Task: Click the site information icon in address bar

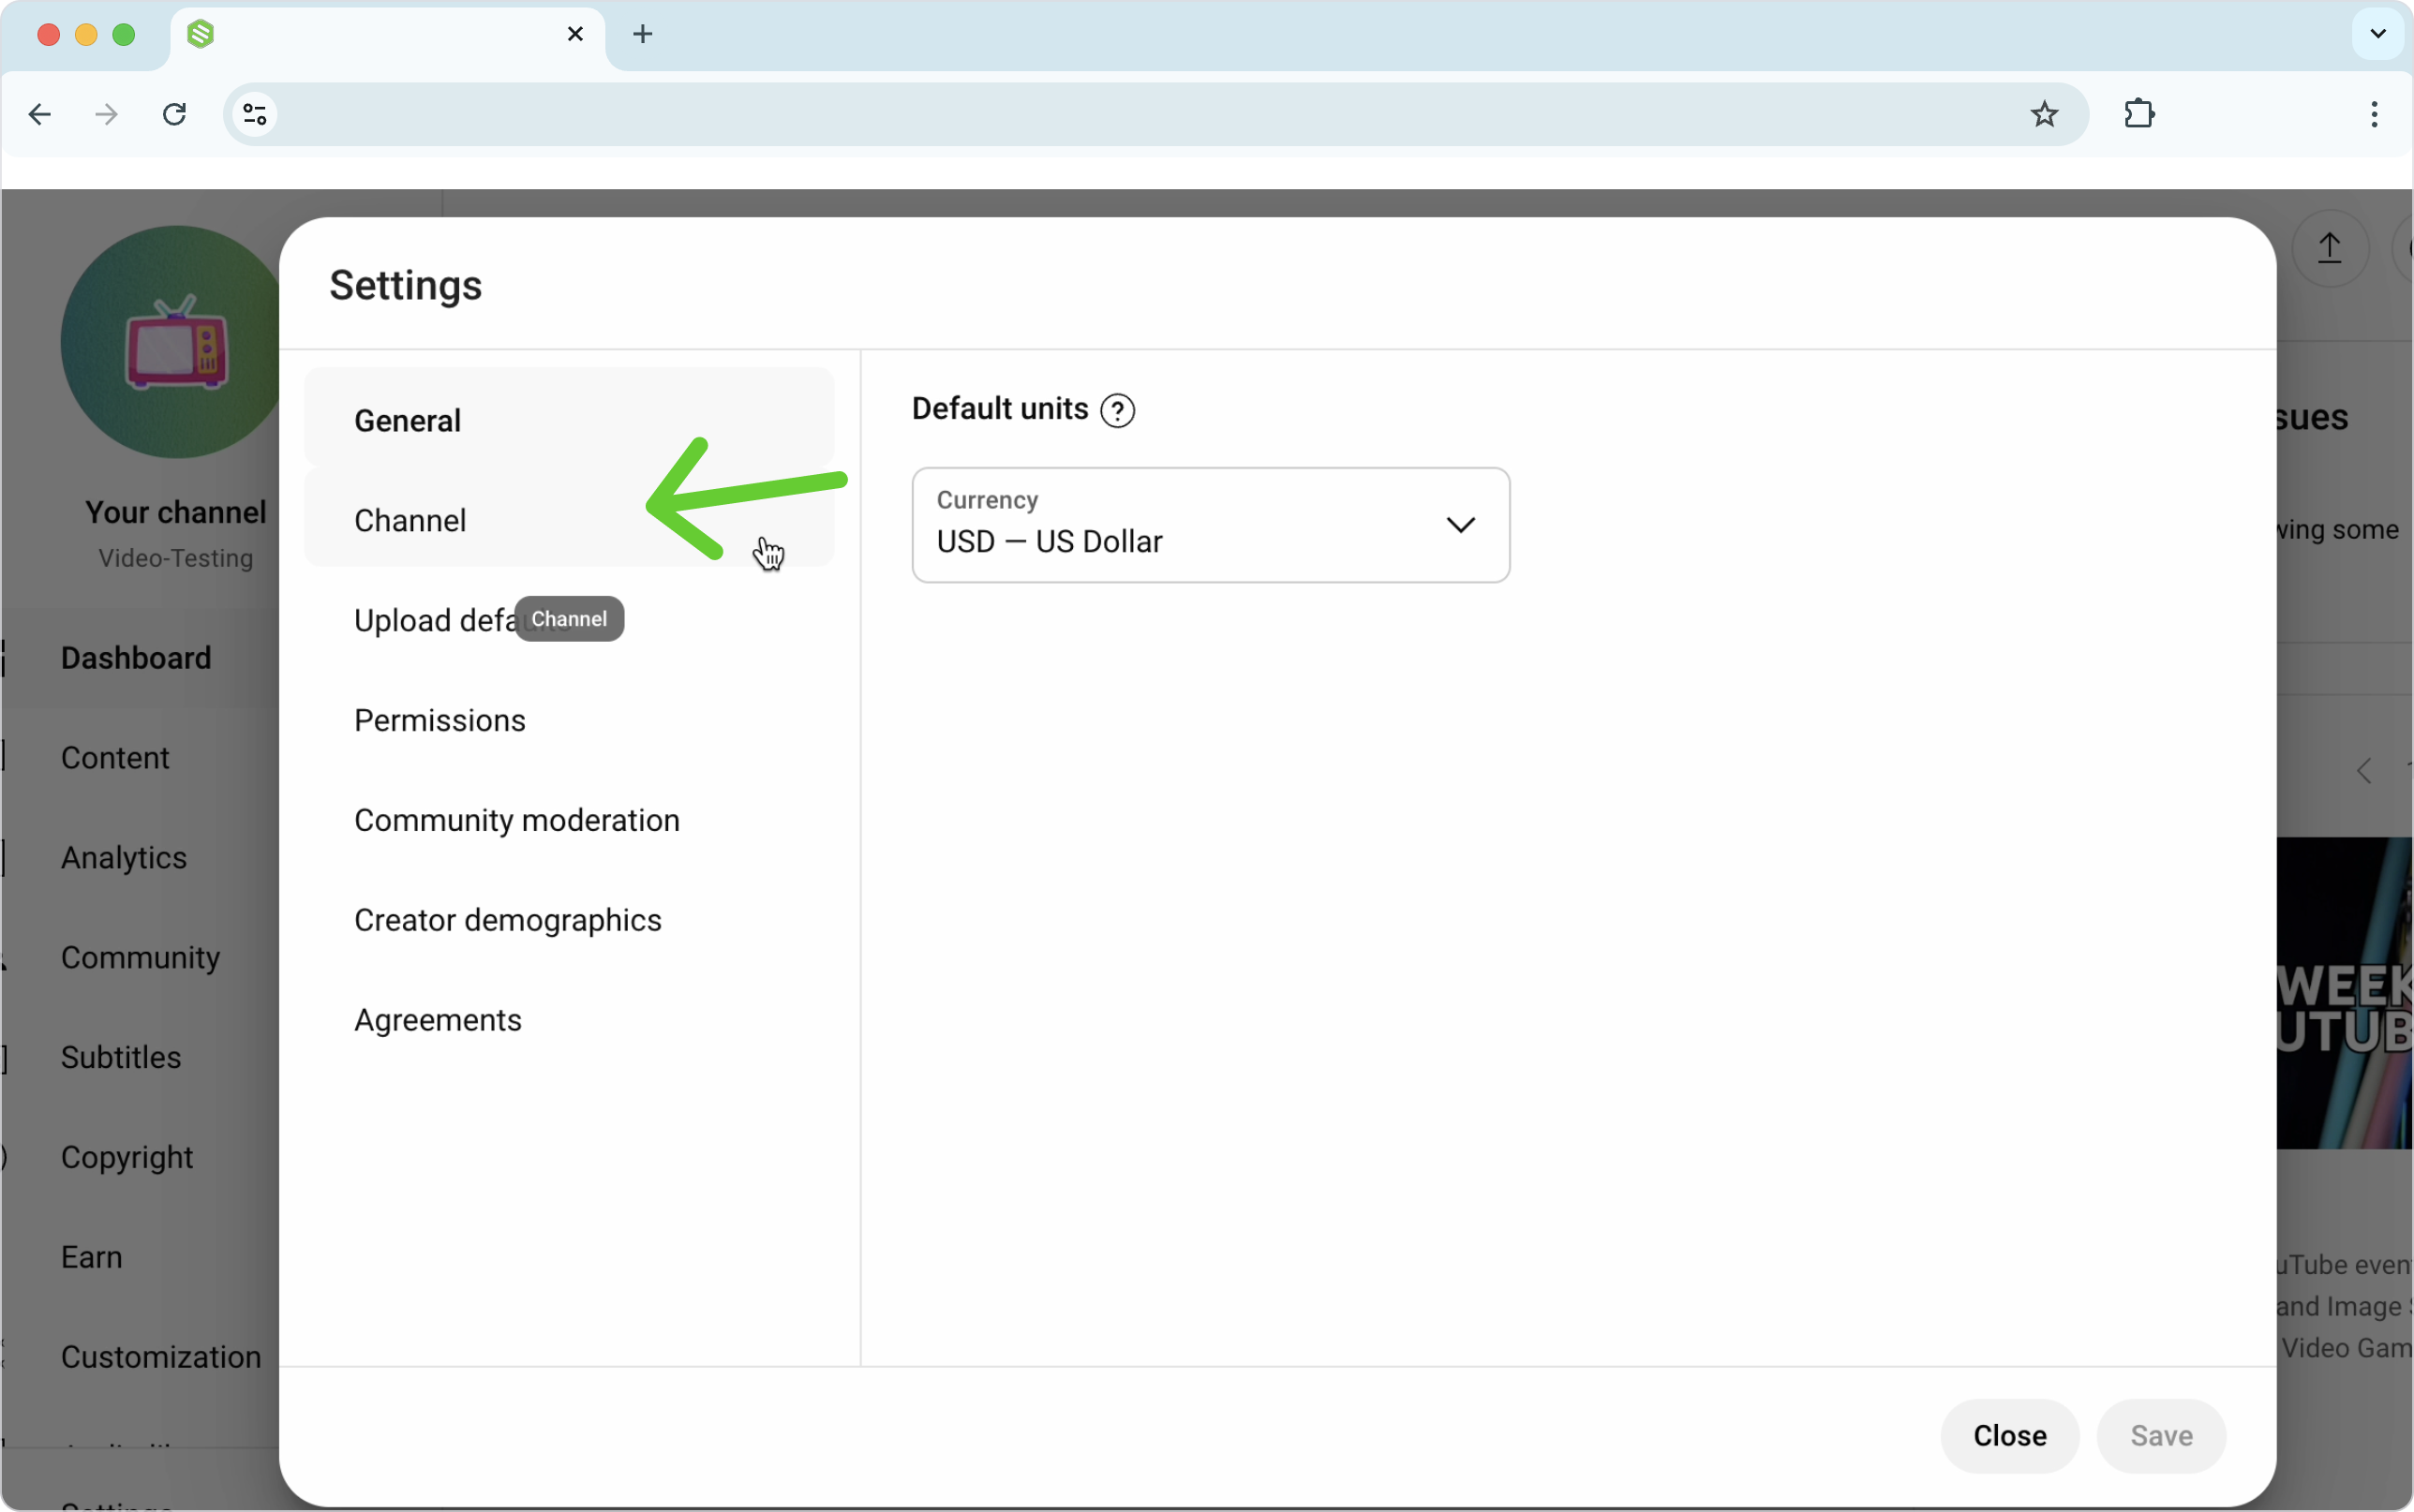Action: [x=255, y=114]
